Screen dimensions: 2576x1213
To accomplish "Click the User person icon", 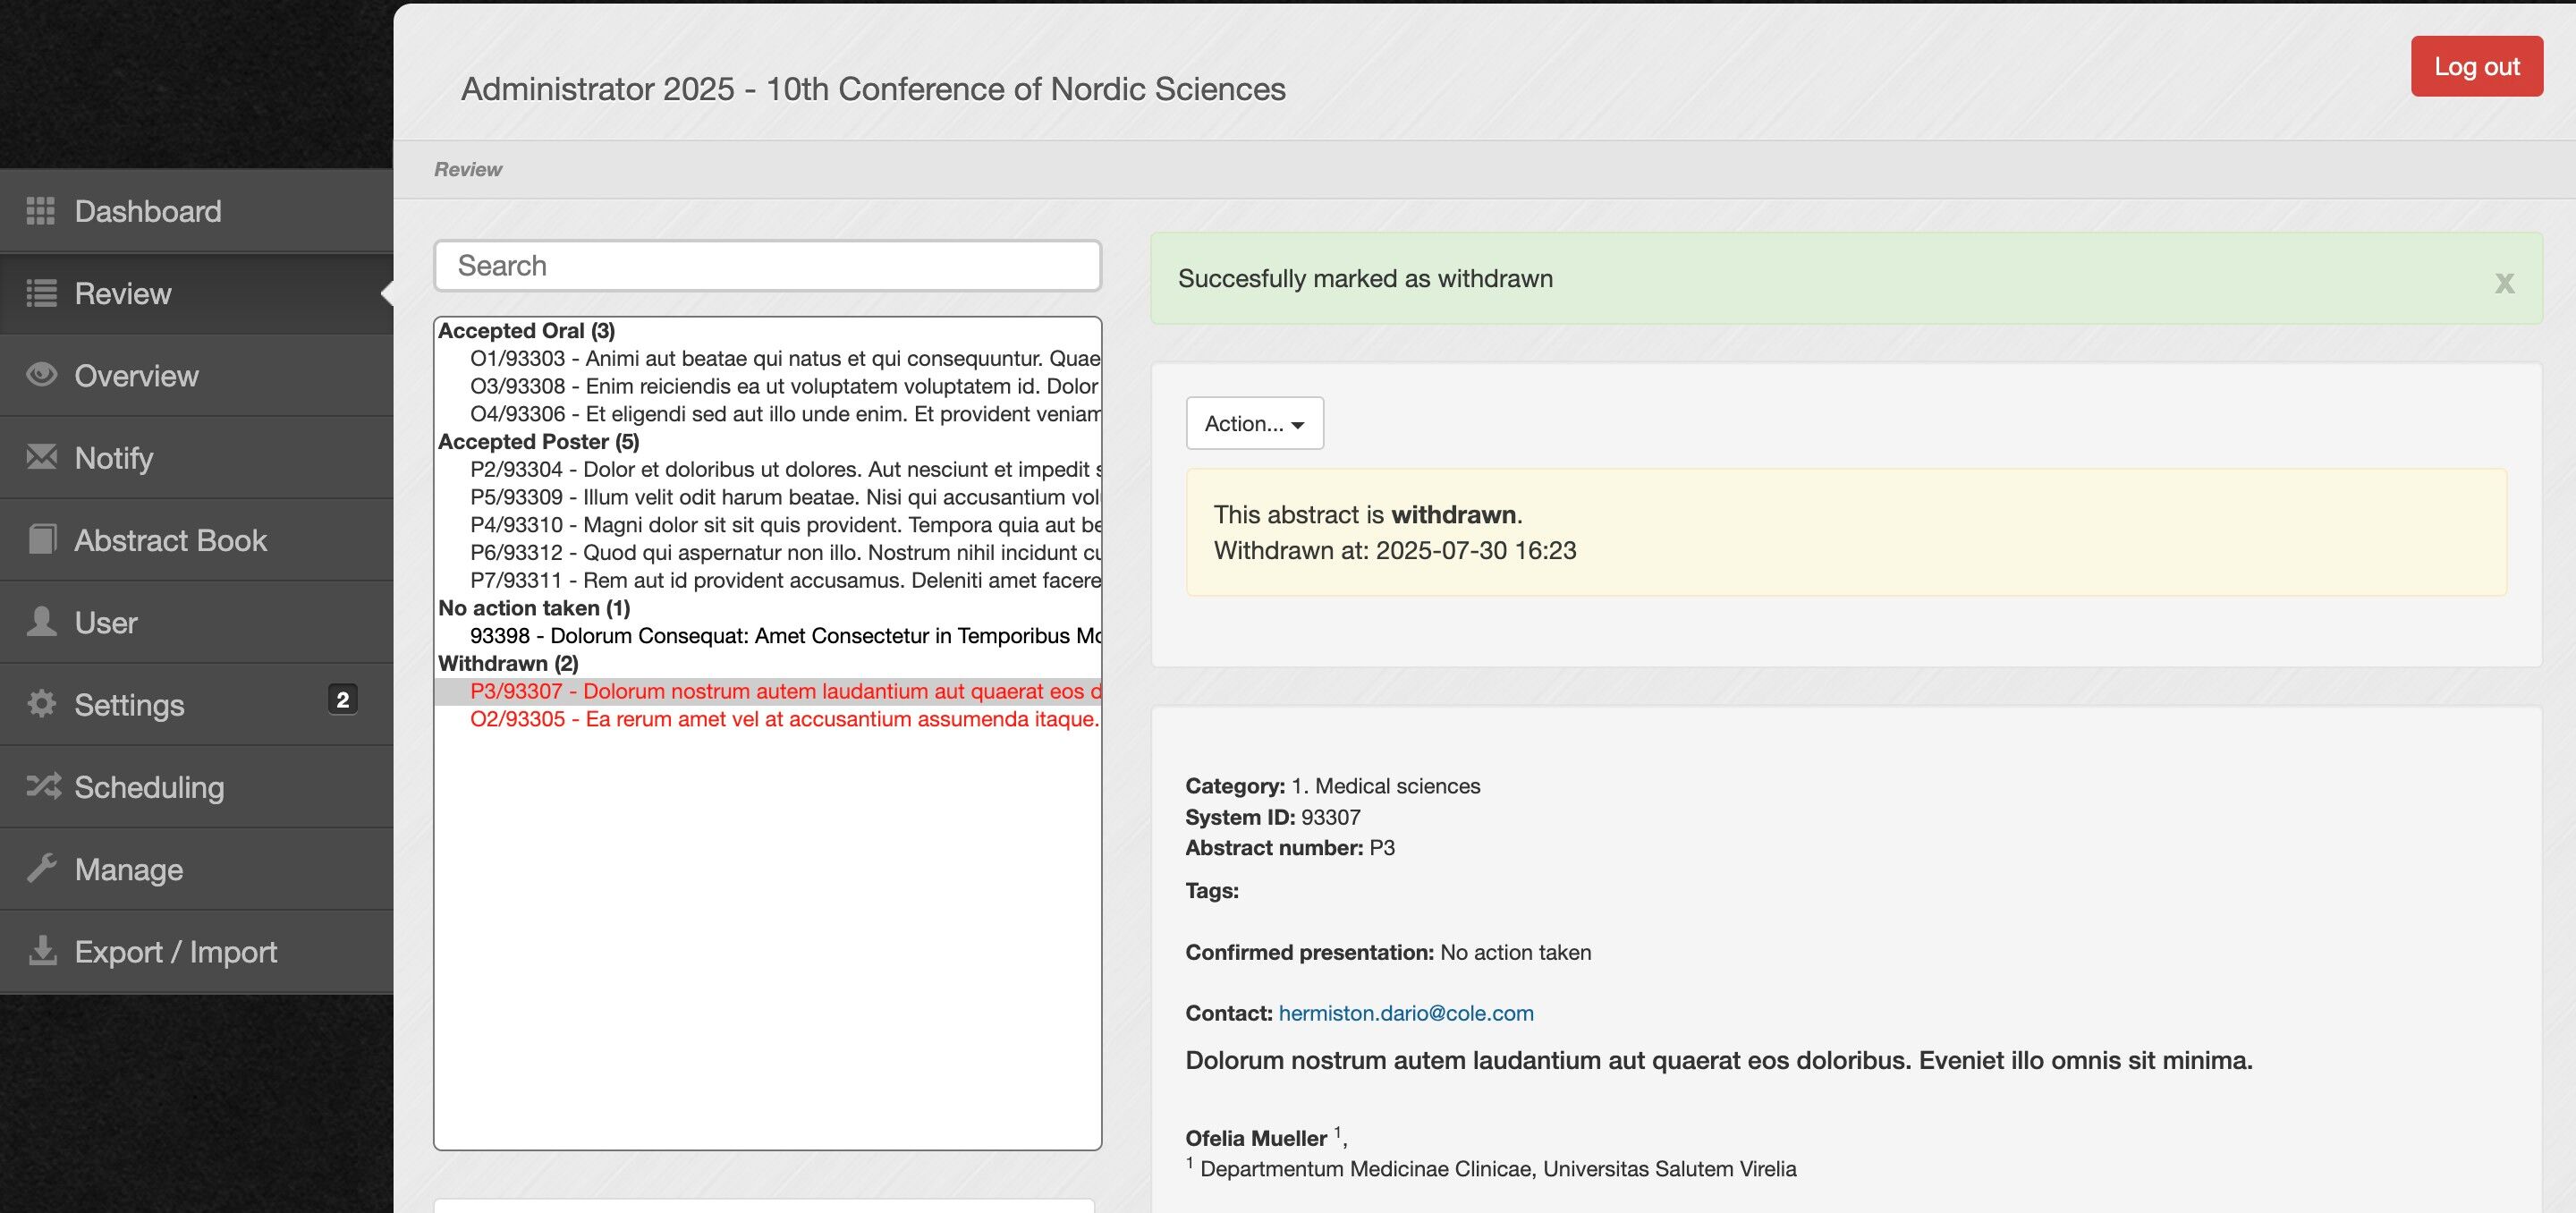I will 40,622.
